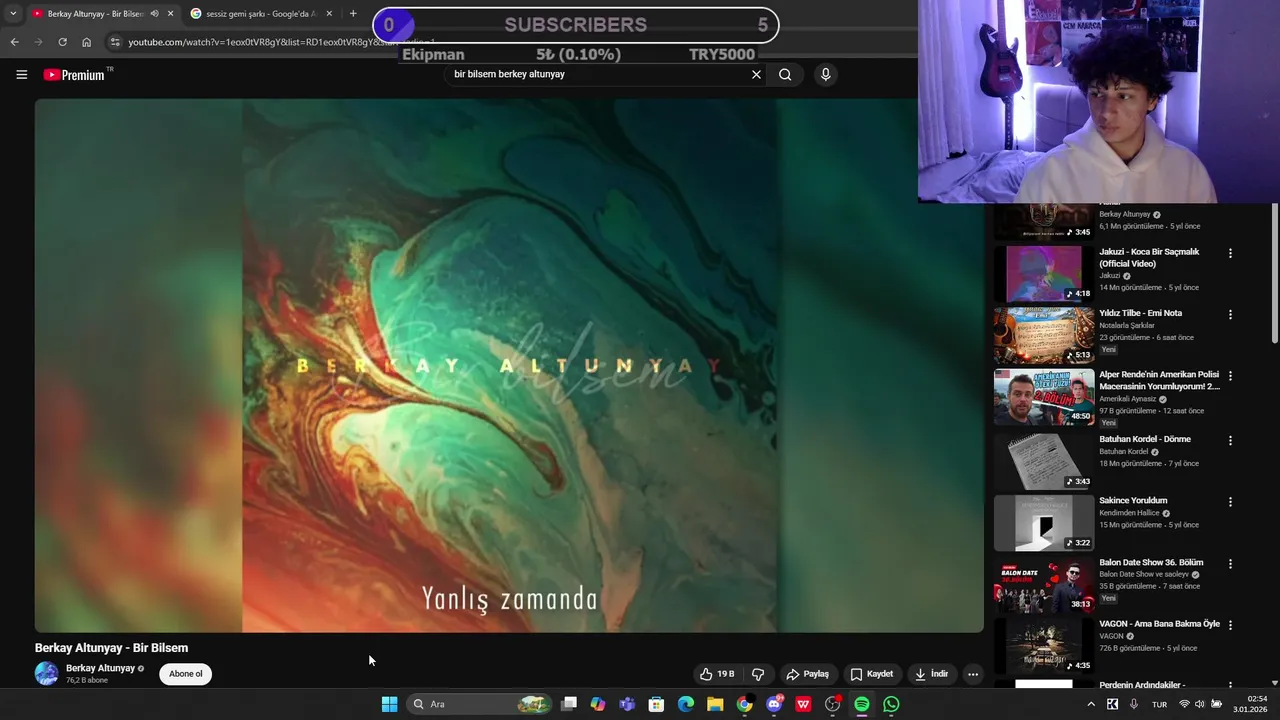
Task: Open the YouTube hamburger guide menu
Action: click(x=21, y=75)
